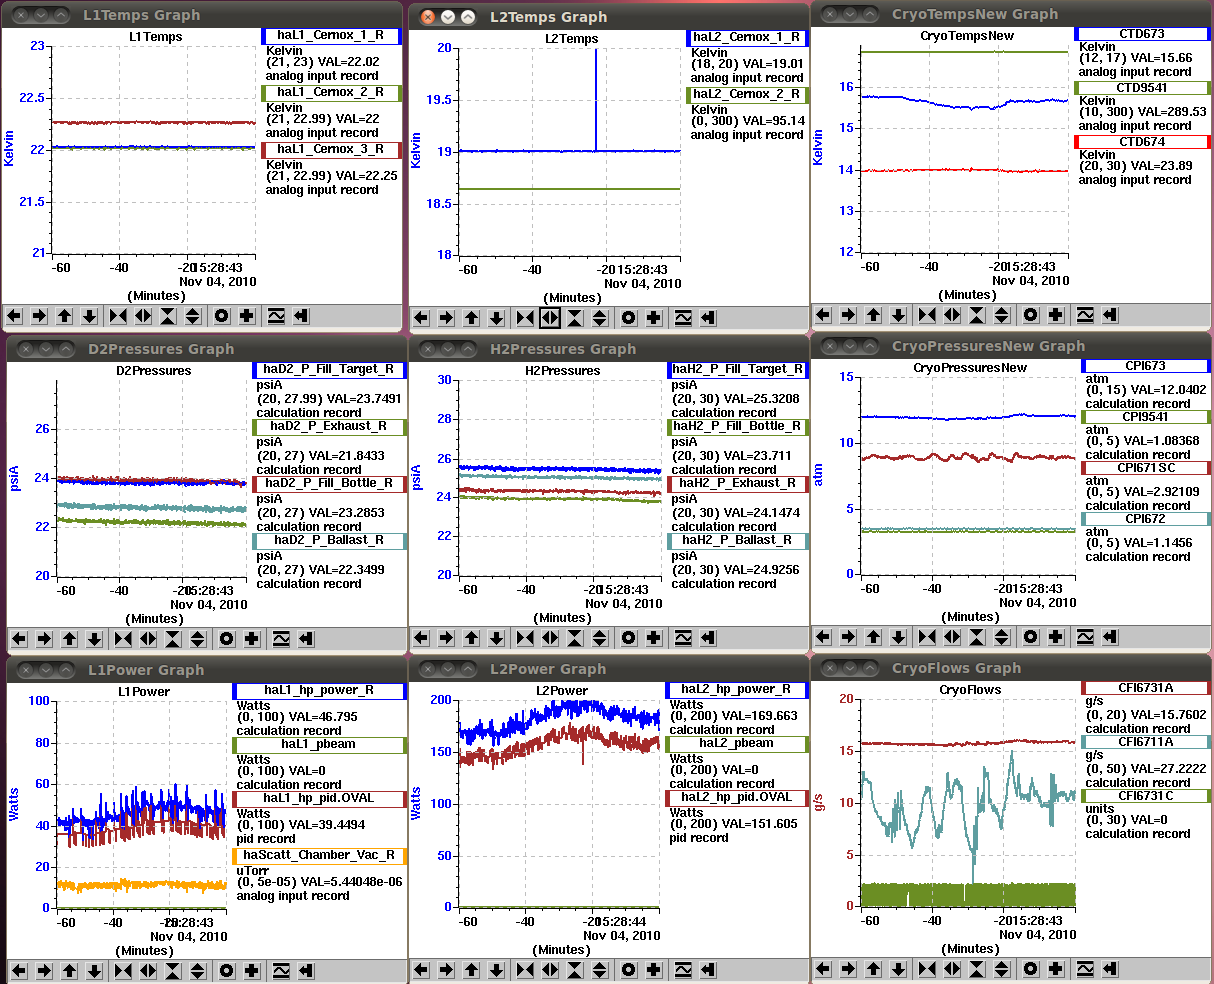This screenshot has width=1214, height=984.
Task: Click the hourglass vertical-zoom icon in L2Temps toolbar
Action: pyautogui.click(x=575, y=318)
